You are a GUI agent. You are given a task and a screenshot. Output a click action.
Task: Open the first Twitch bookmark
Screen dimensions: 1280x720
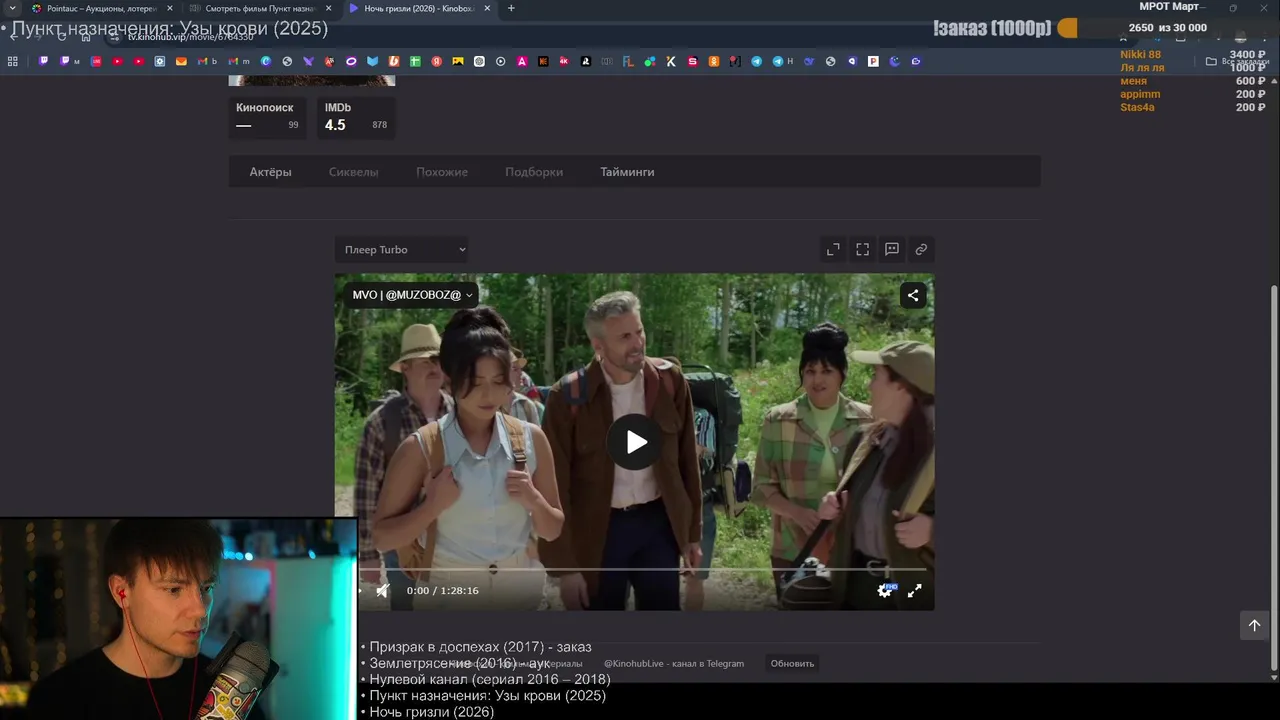(43, 61)
